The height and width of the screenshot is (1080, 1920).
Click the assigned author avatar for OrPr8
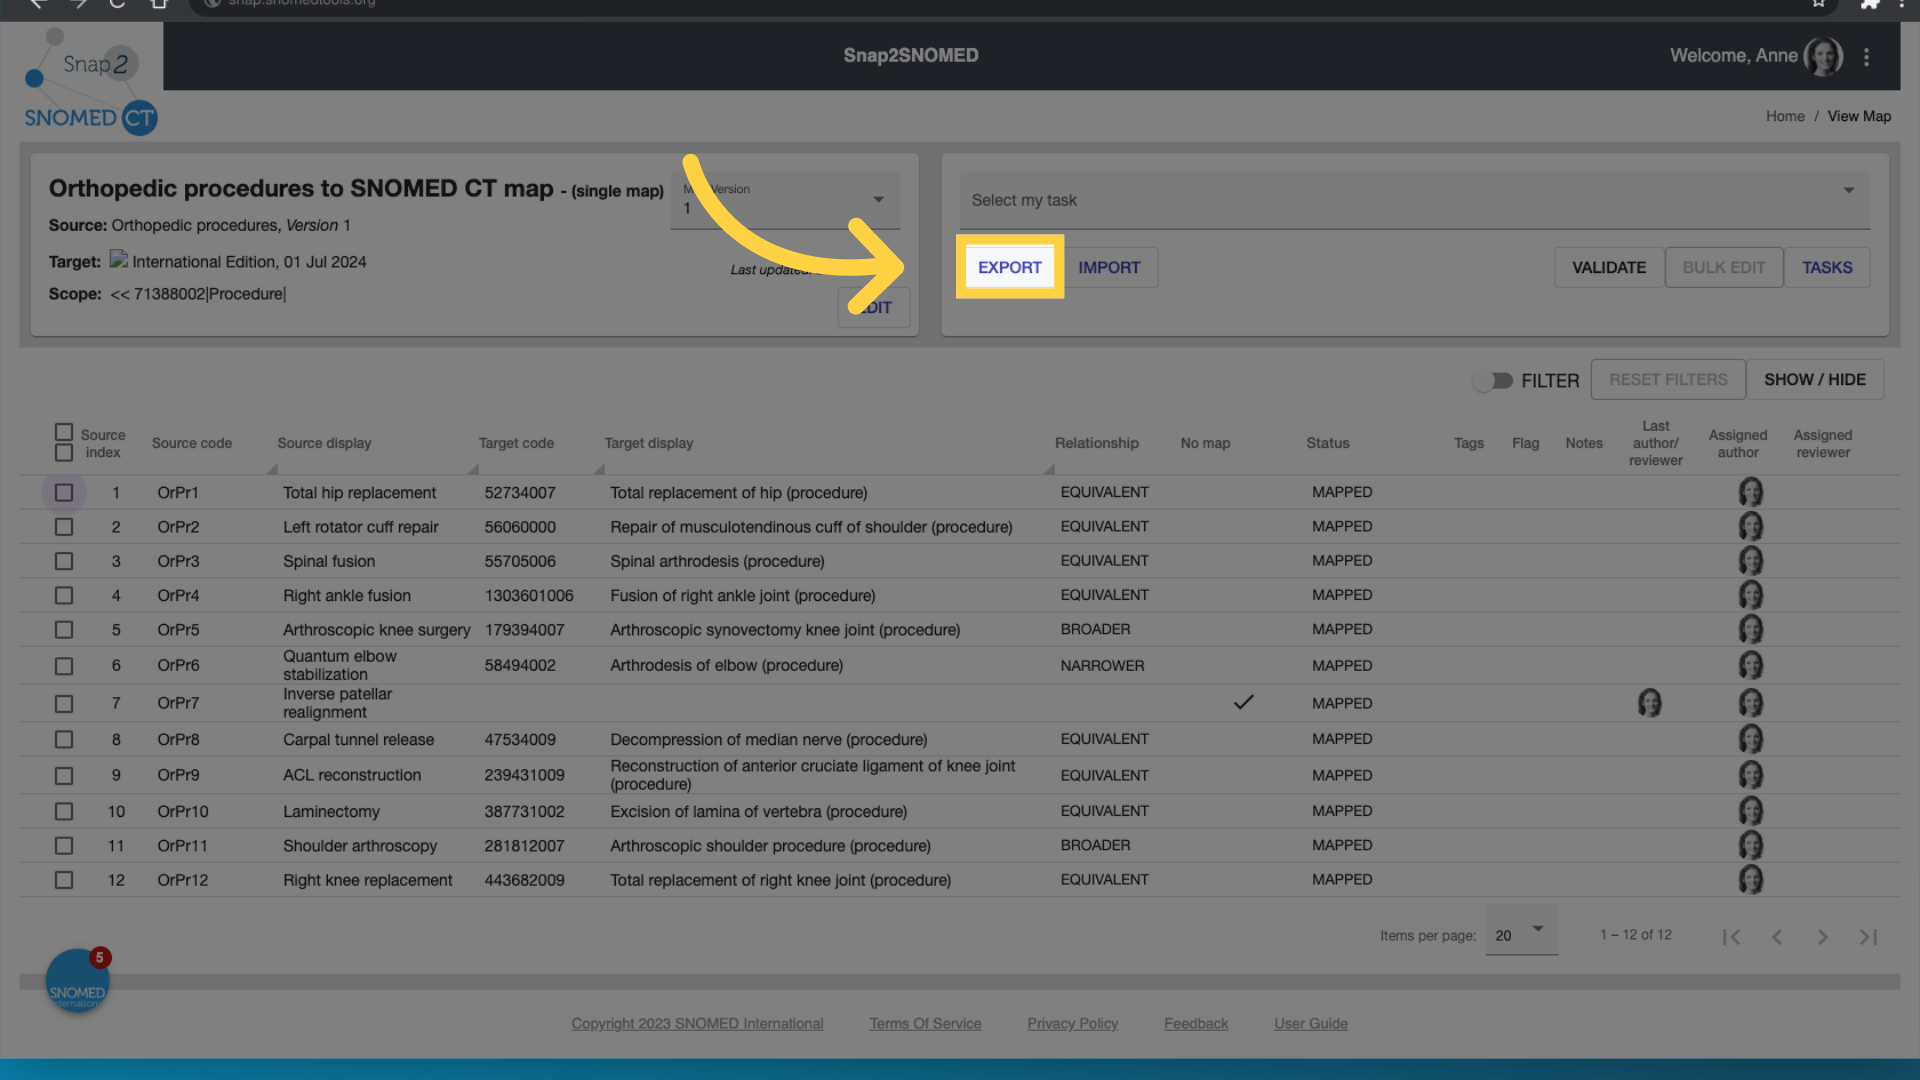pyautogui.click(x=1750, y=739)
